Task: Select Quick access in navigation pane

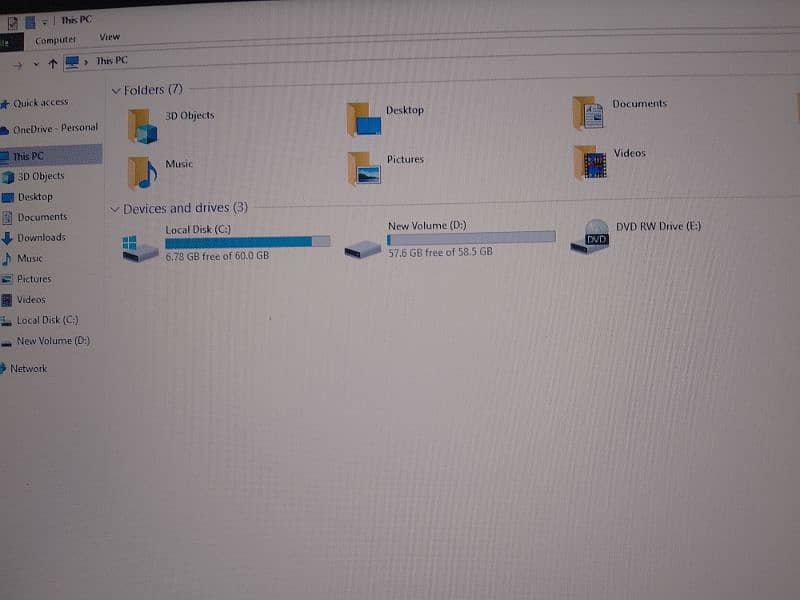Action: click(x=40, y=103)
